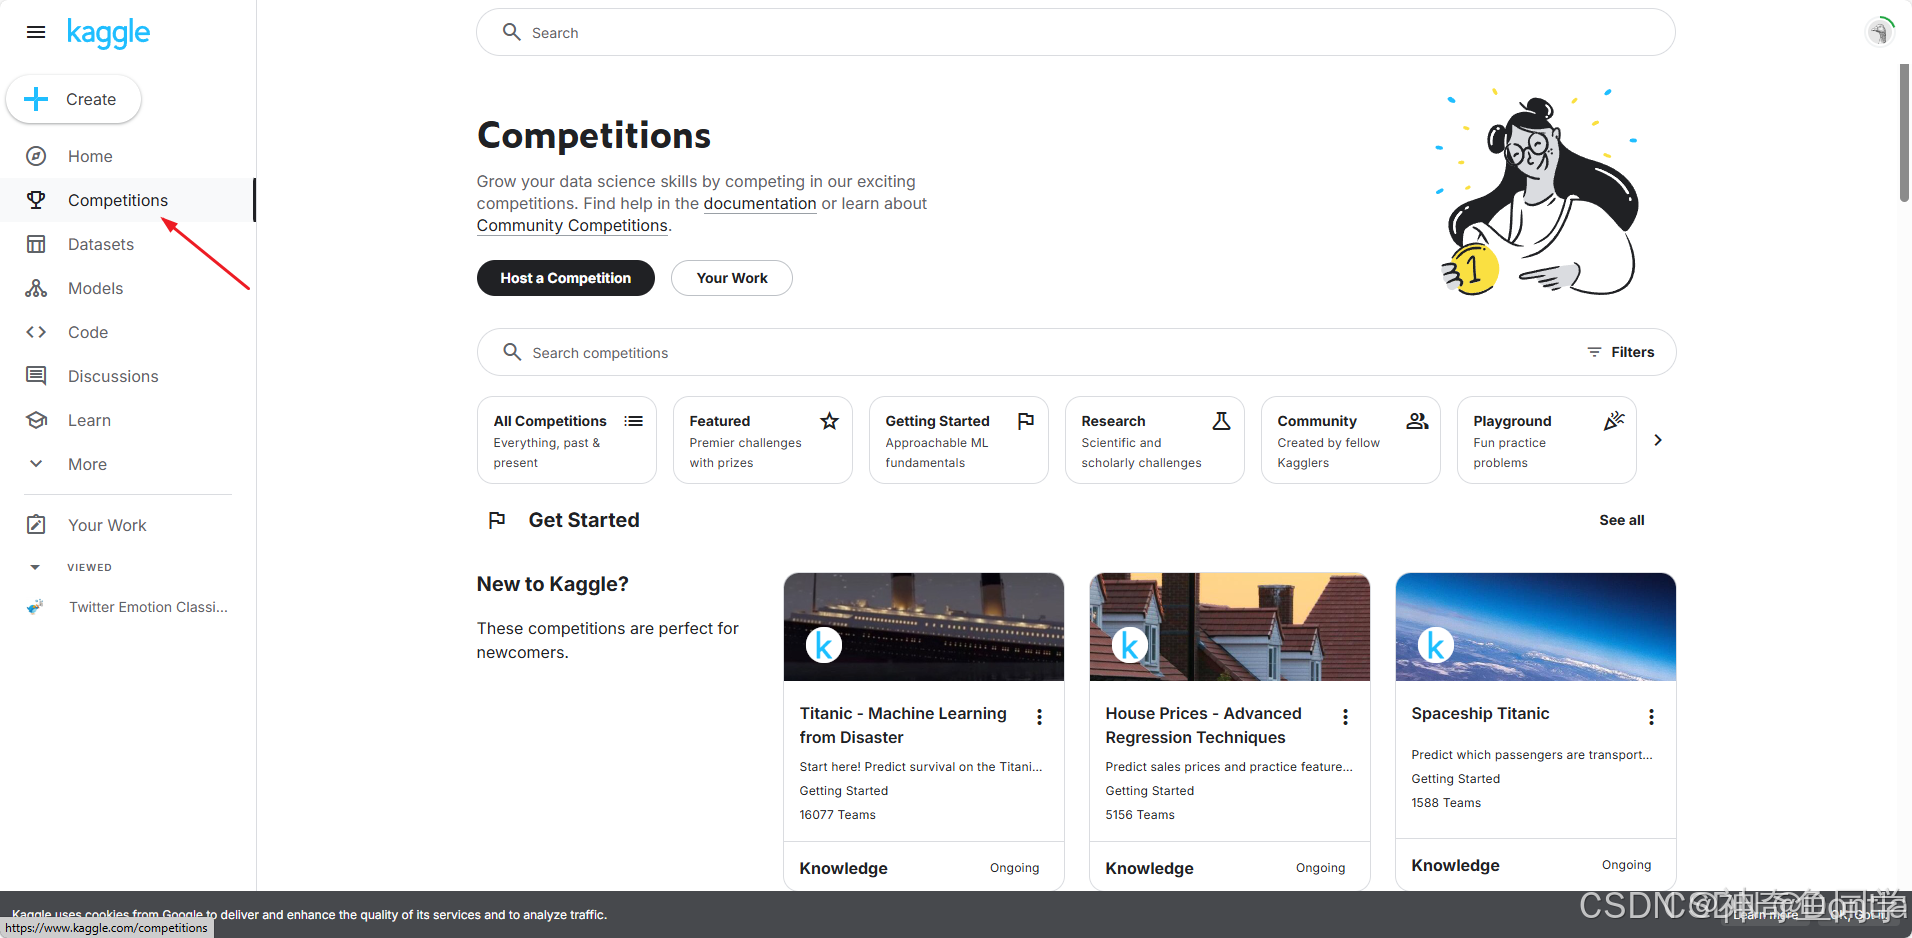1912x938 pixels.
Task: Click the Kaggle logo
Action: [x=108, y=33]
